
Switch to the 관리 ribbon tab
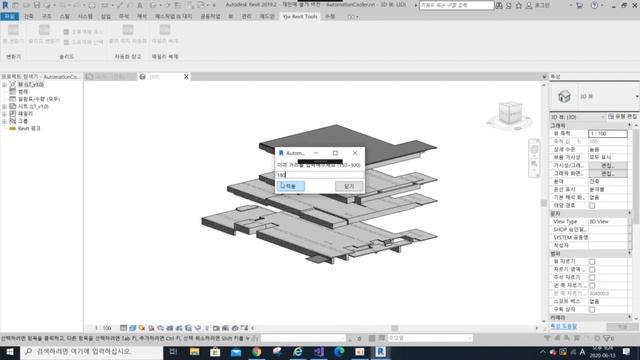coord(247,16)
